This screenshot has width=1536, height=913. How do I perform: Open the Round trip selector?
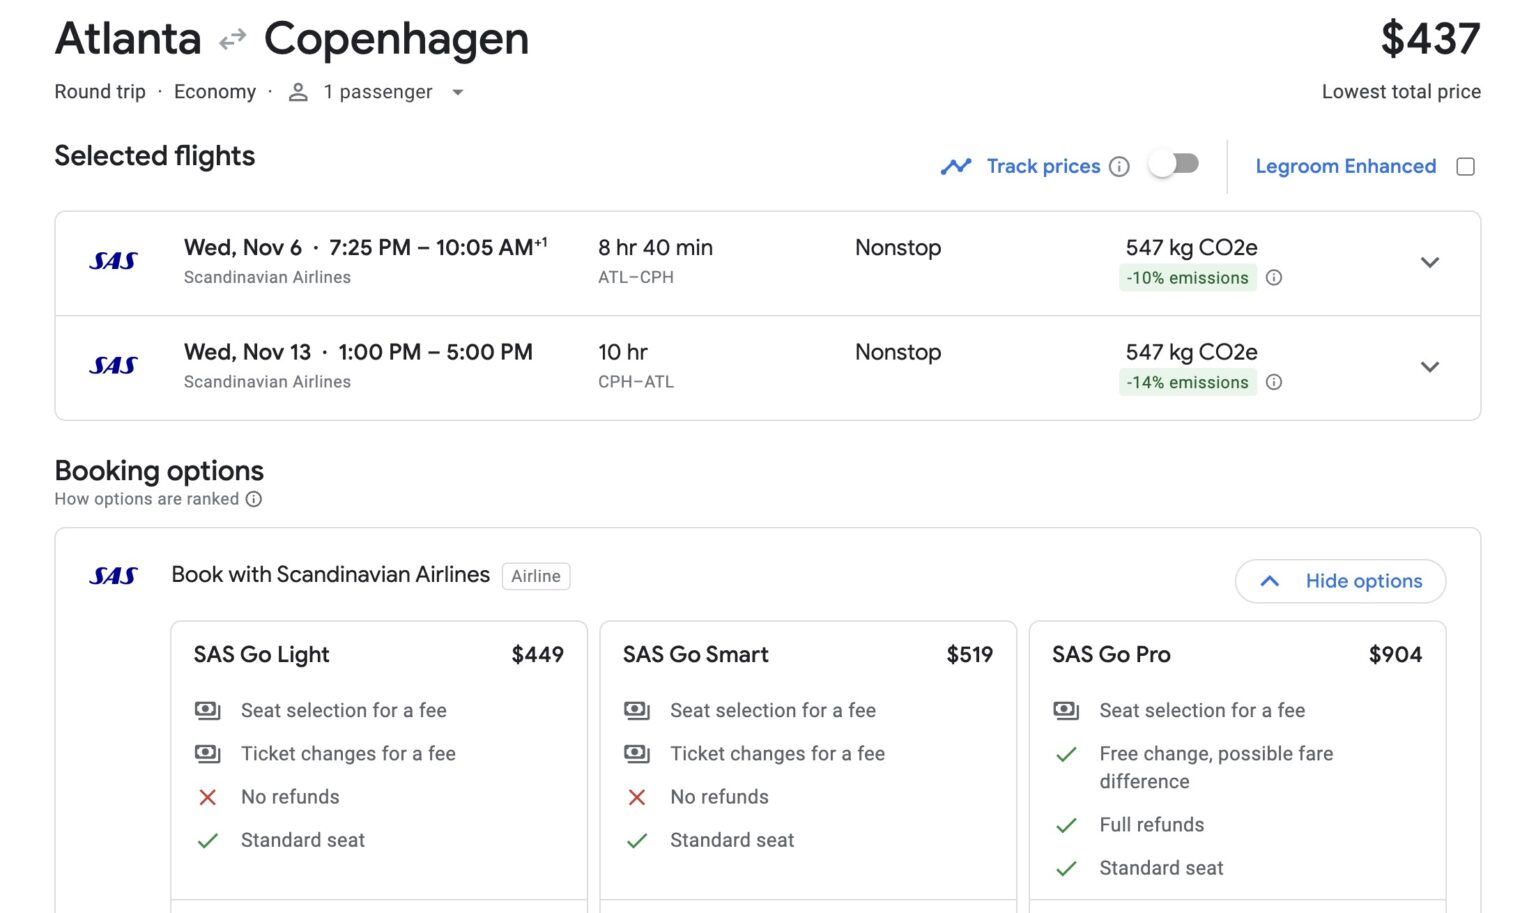[x=99, y=91]
